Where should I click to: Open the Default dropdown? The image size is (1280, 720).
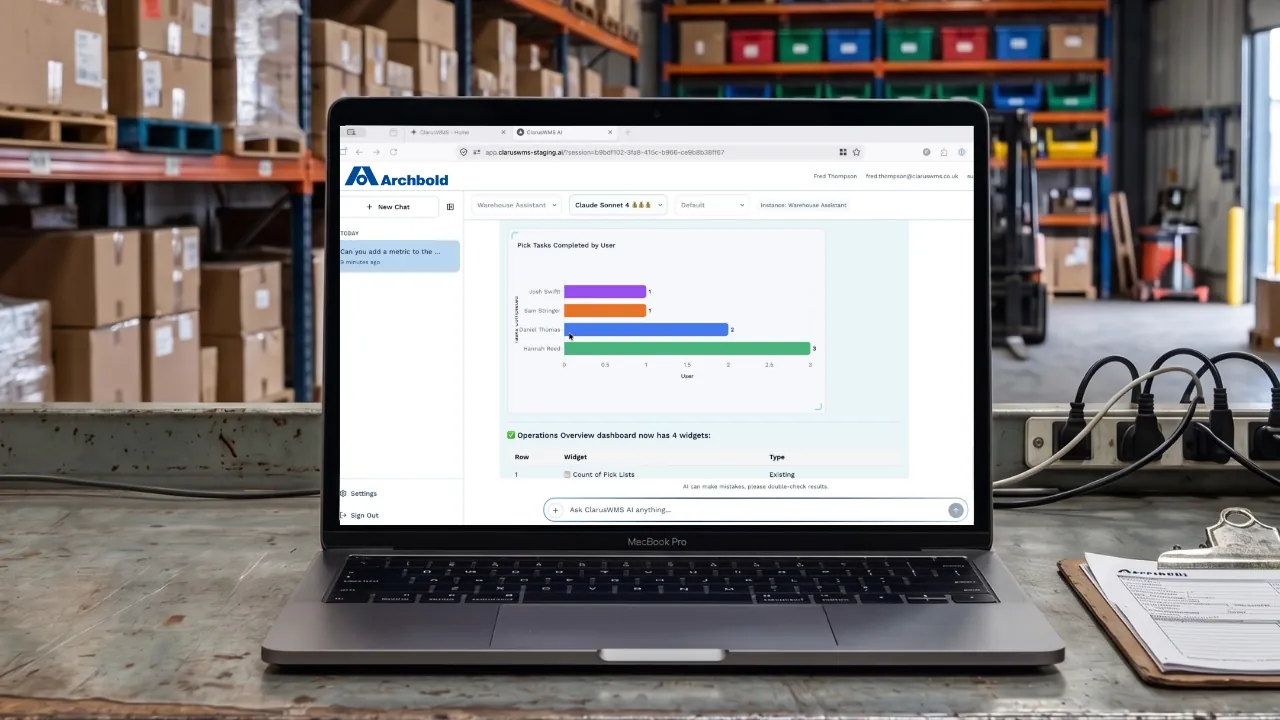coord(712,205)
